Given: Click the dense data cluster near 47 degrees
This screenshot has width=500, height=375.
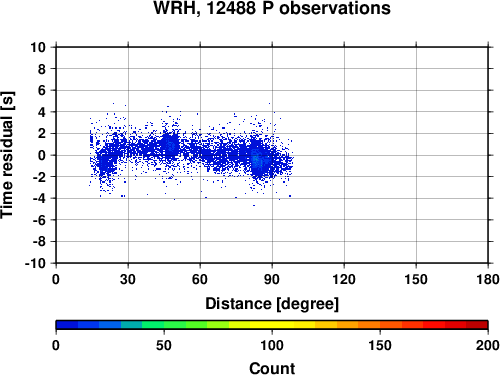Looking at the screenshot, I should click(x=170, y=146).
